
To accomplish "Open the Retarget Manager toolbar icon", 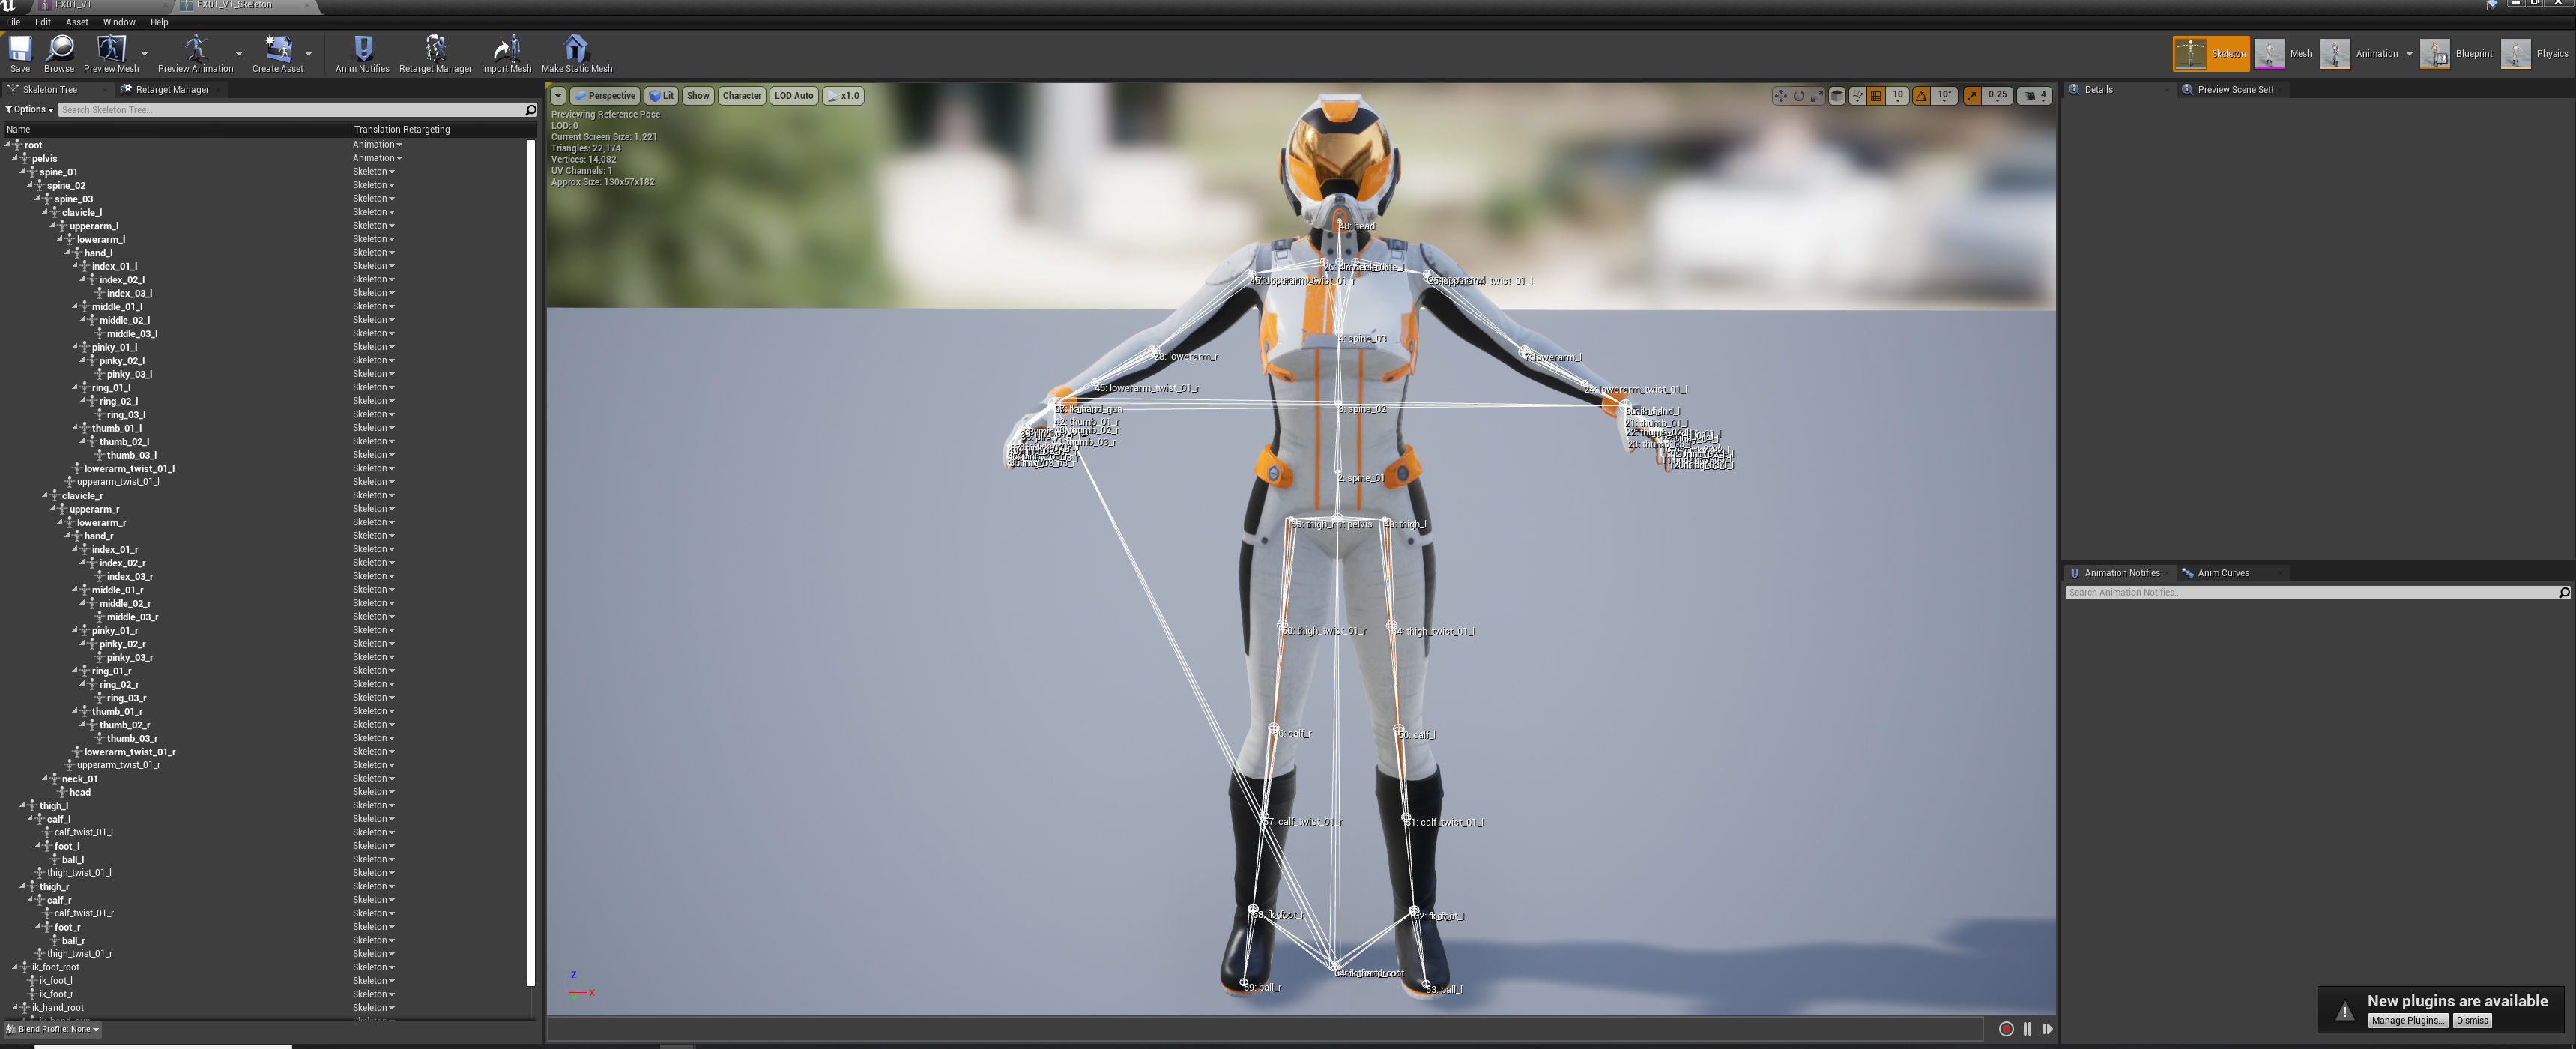I will coord(434,49).
